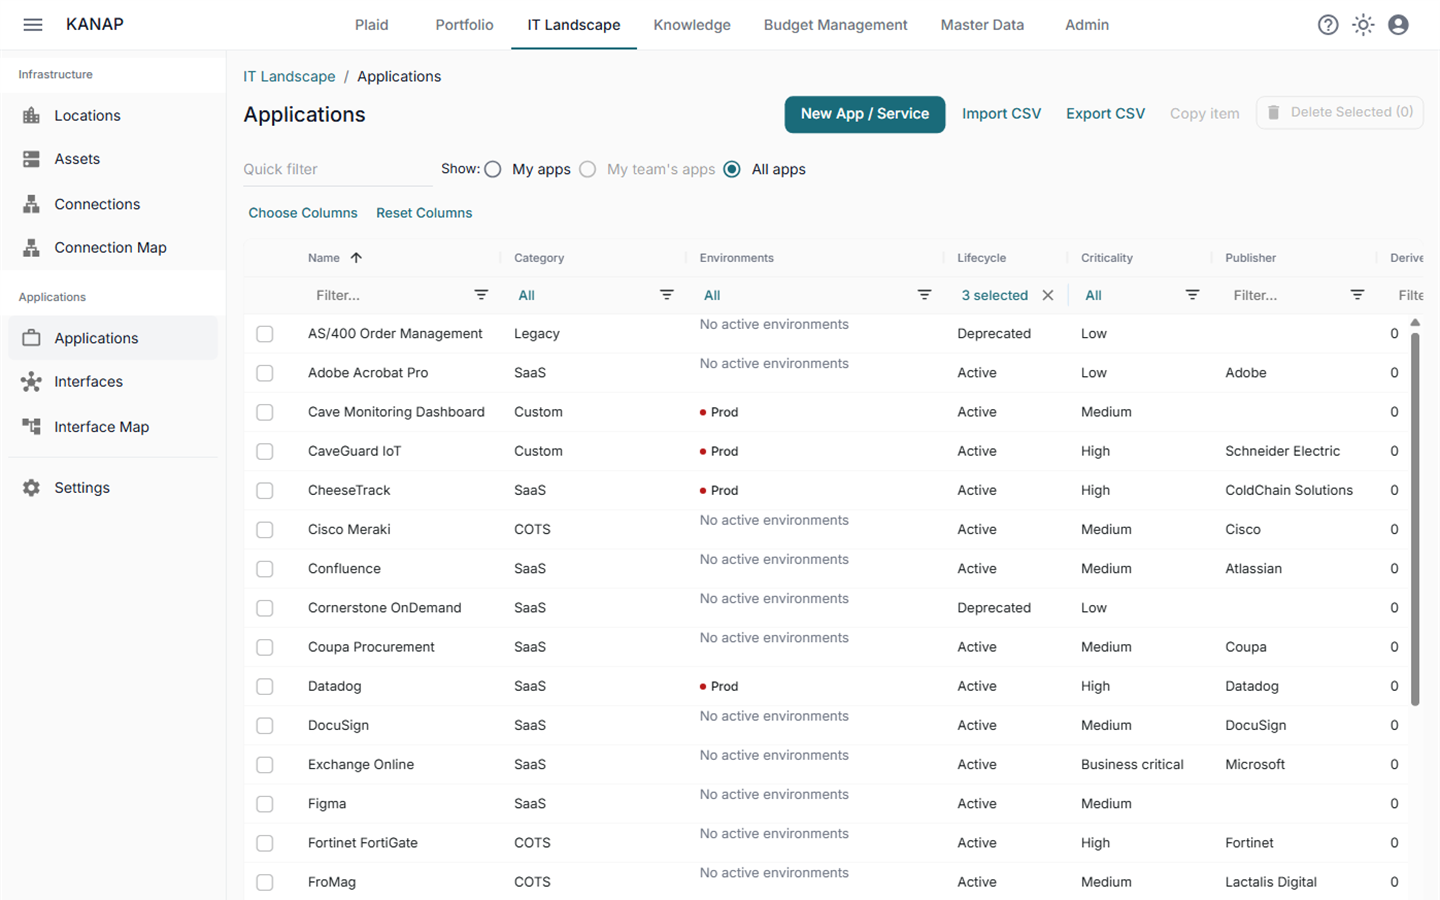1440x900 pixels.
Task: Select the All apps radio button
Action: [x=732, y=169]
